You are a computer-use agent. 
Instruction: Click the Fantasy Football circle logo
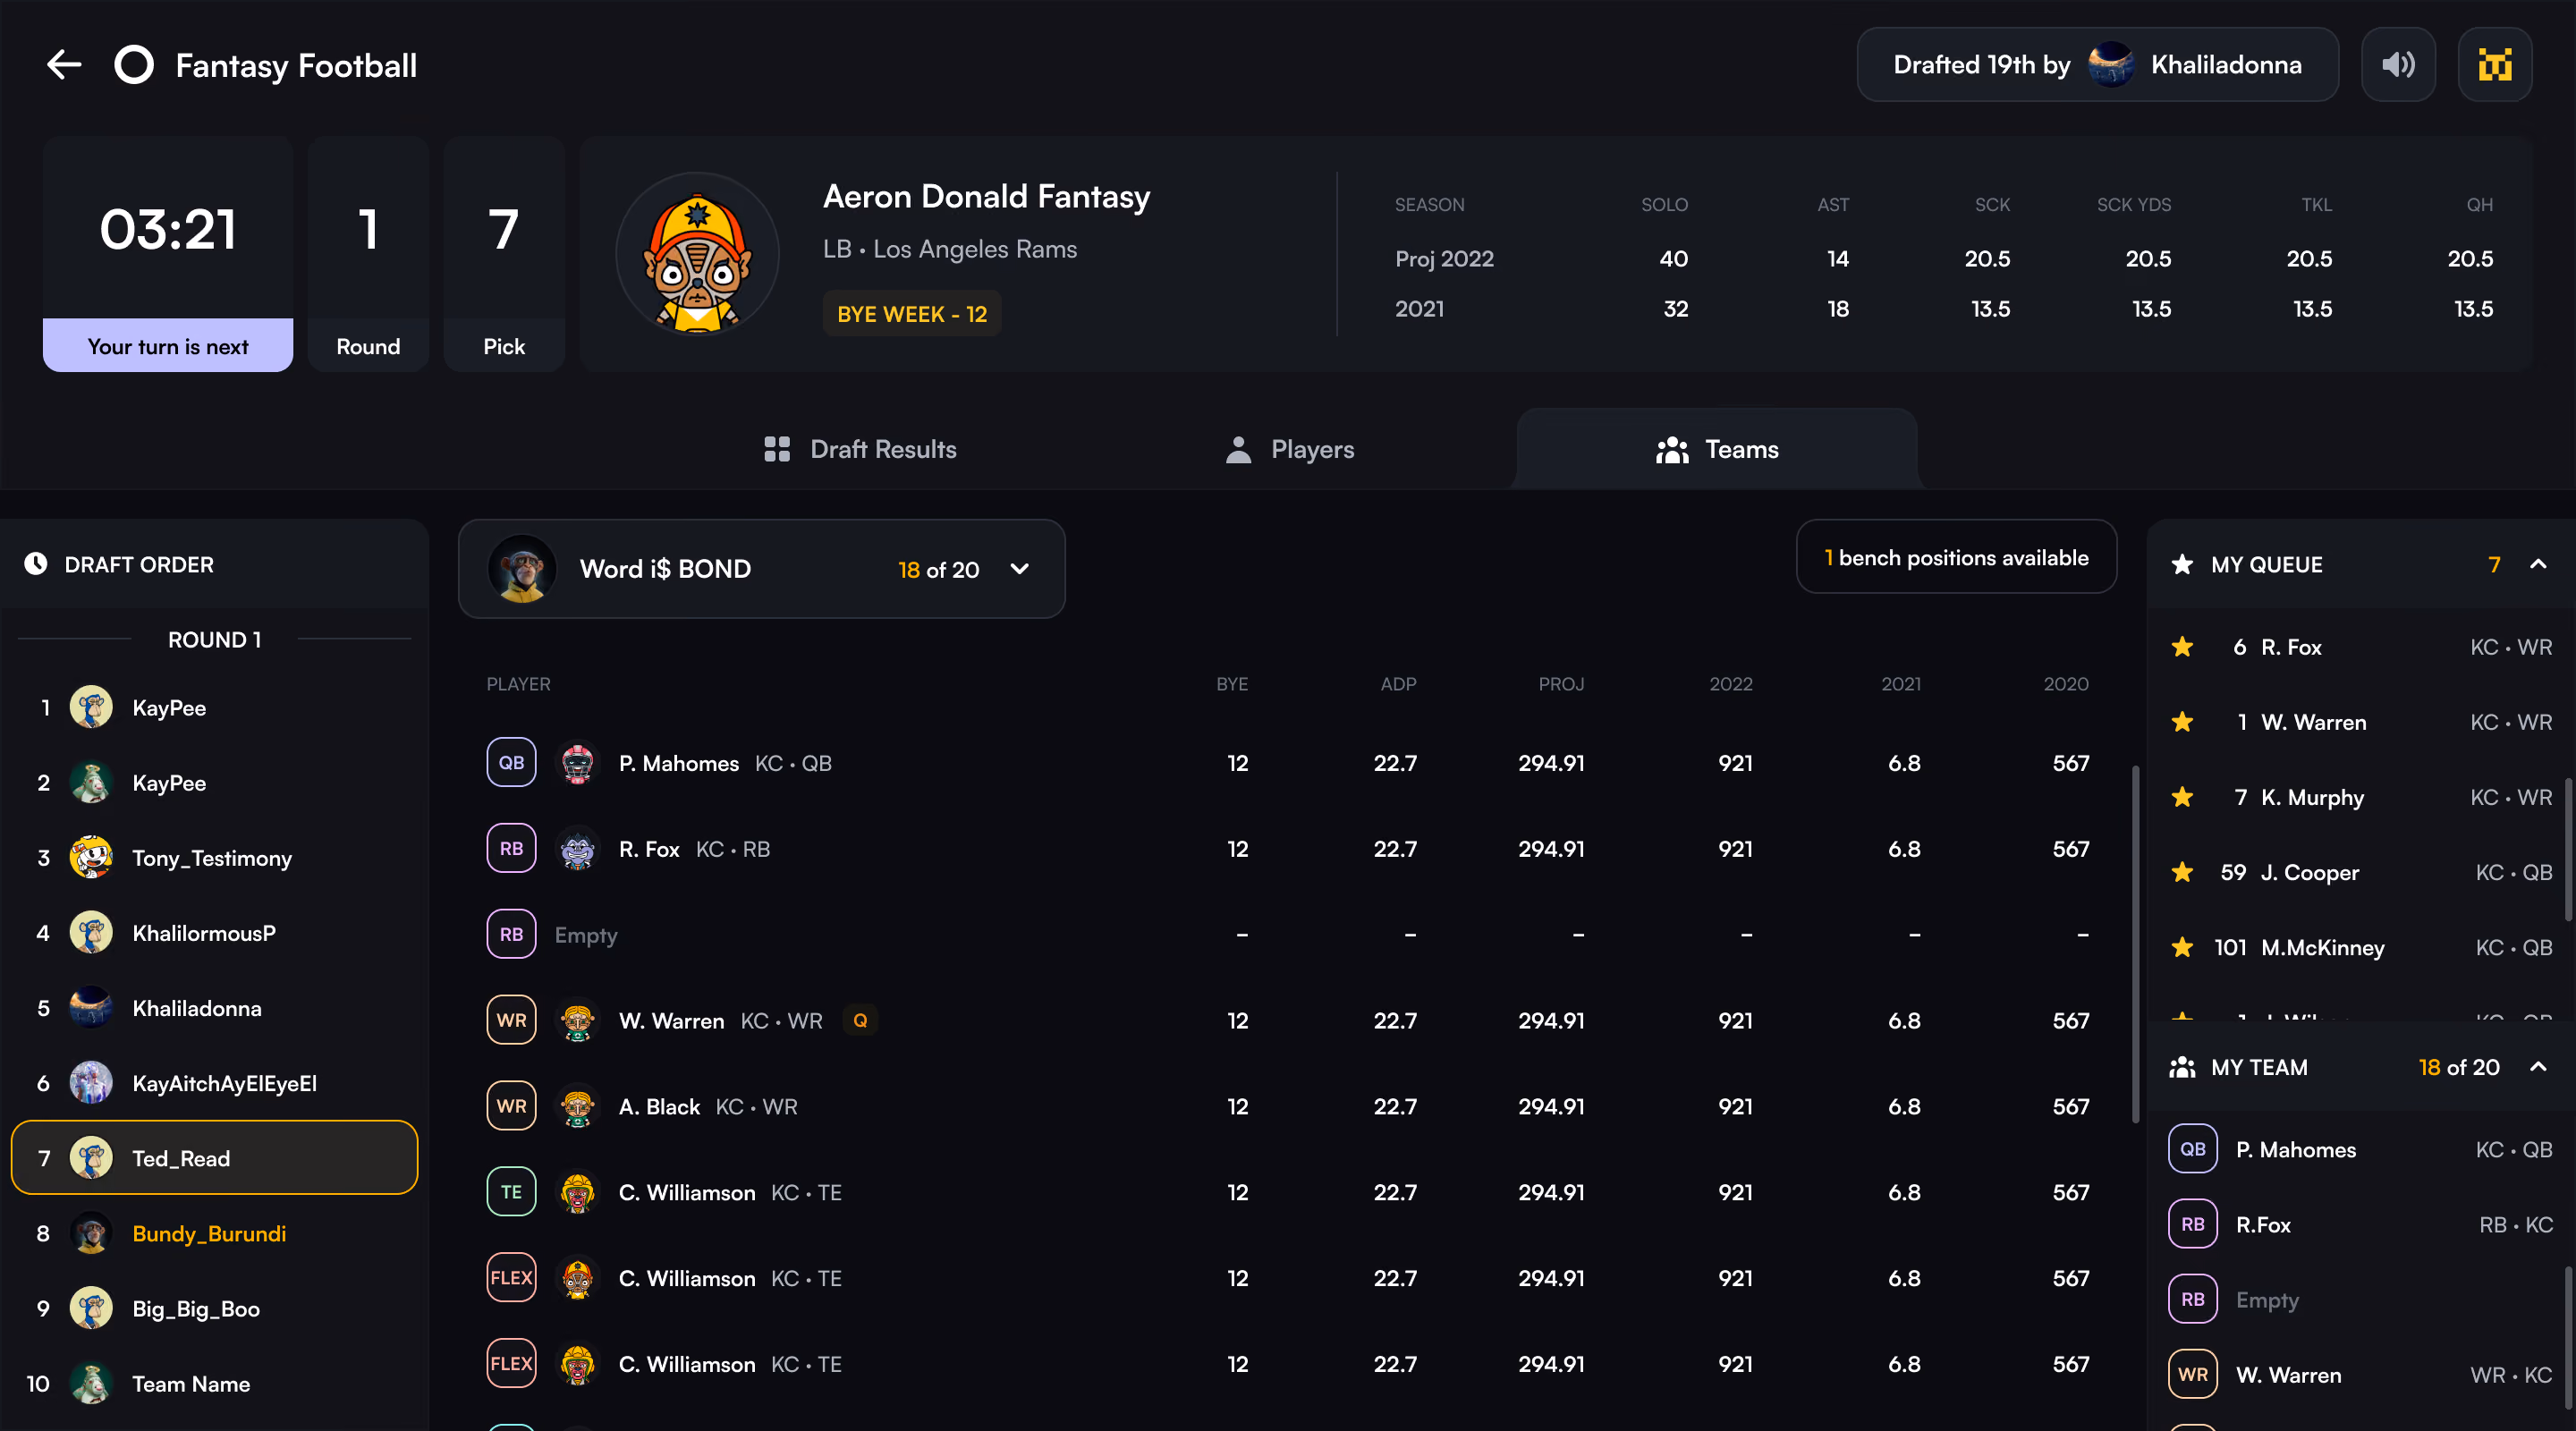pyautogui.click(x=133, y=65)
